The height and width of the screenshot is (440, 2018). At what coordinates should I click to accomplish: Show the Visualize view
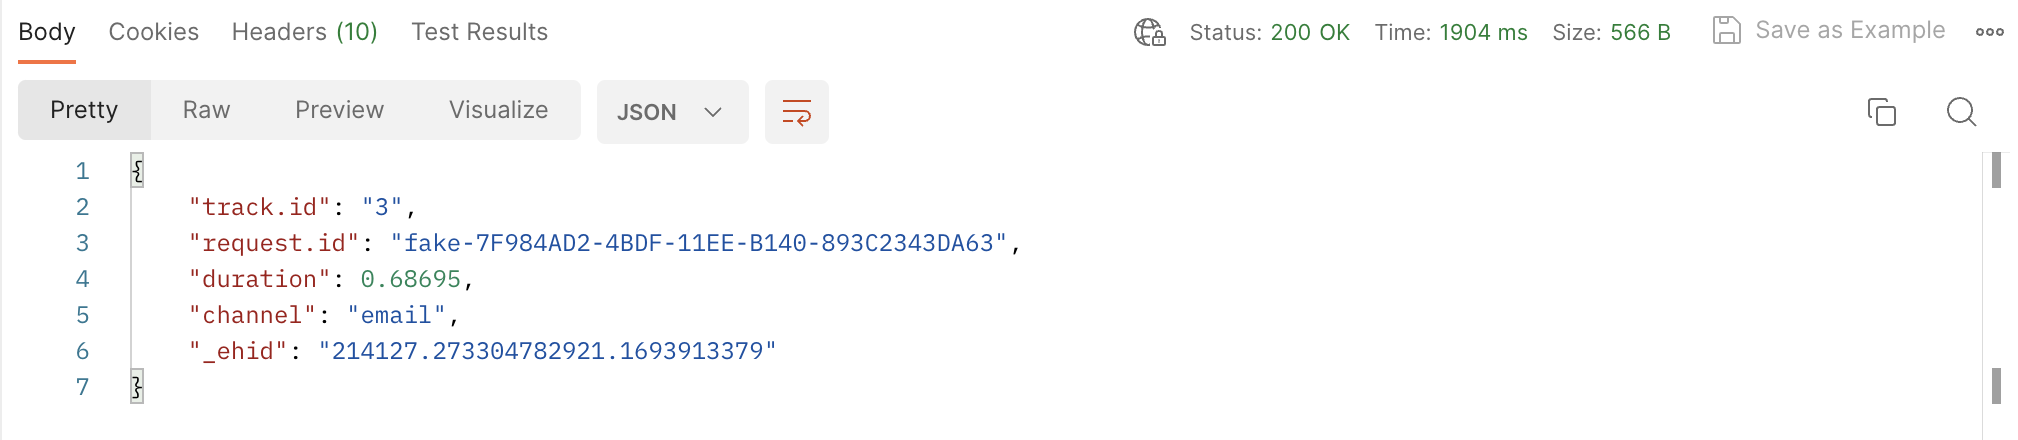coord(498,110)
